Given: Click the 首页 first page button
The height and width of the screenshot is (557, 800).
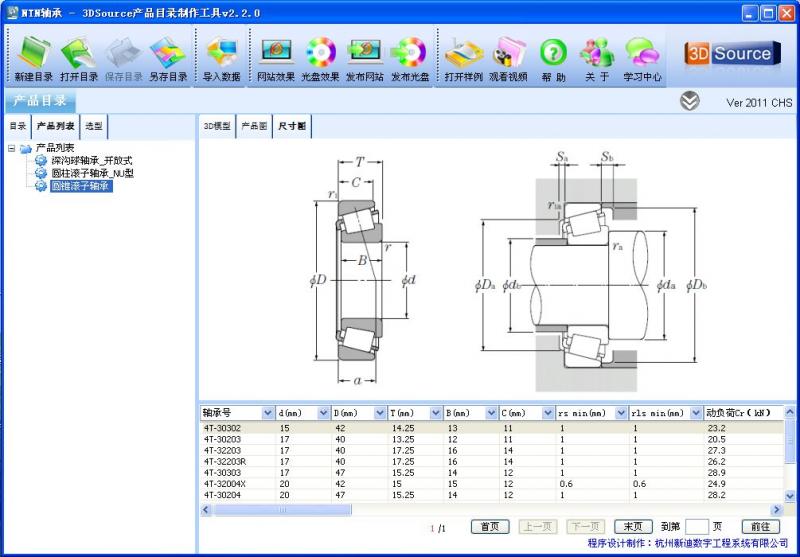Looking at the screenshot, I should coord(490,527).
